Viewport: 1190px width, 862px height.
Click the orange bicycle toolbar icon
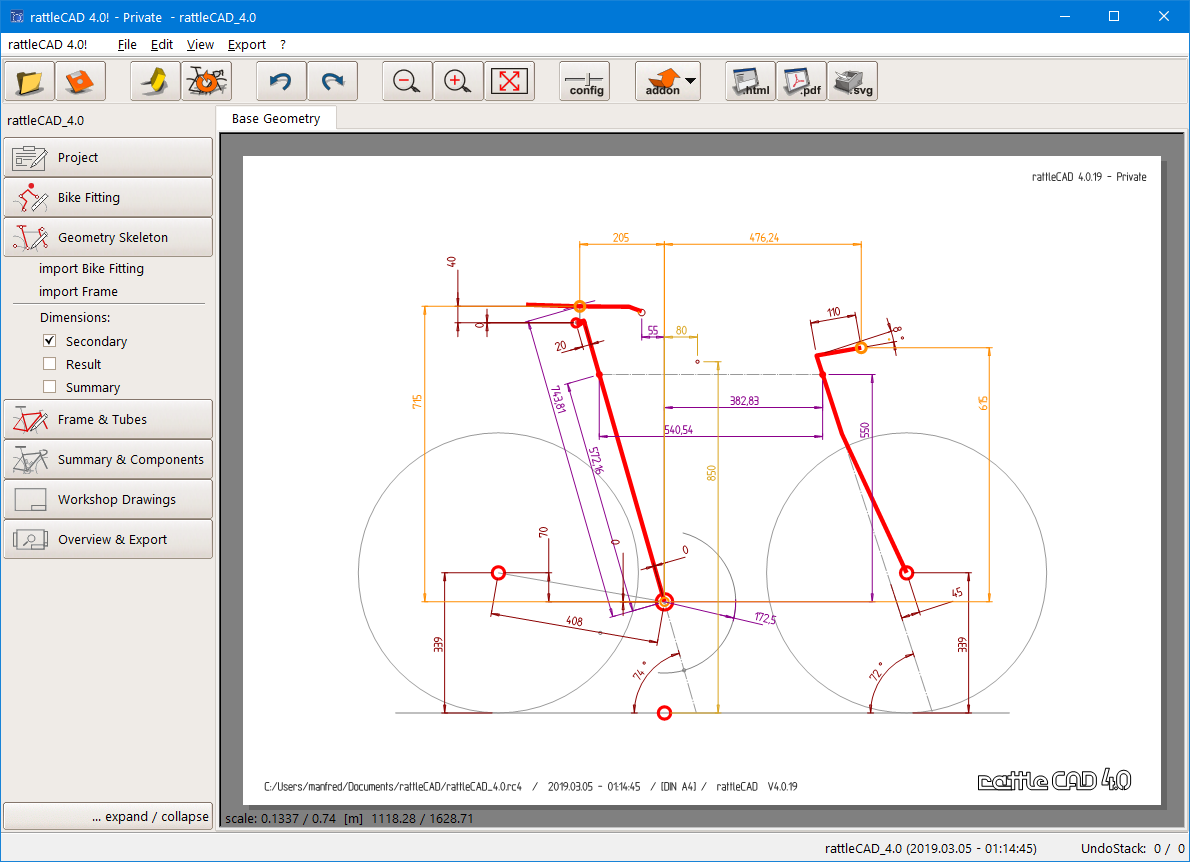pos(206,81)
